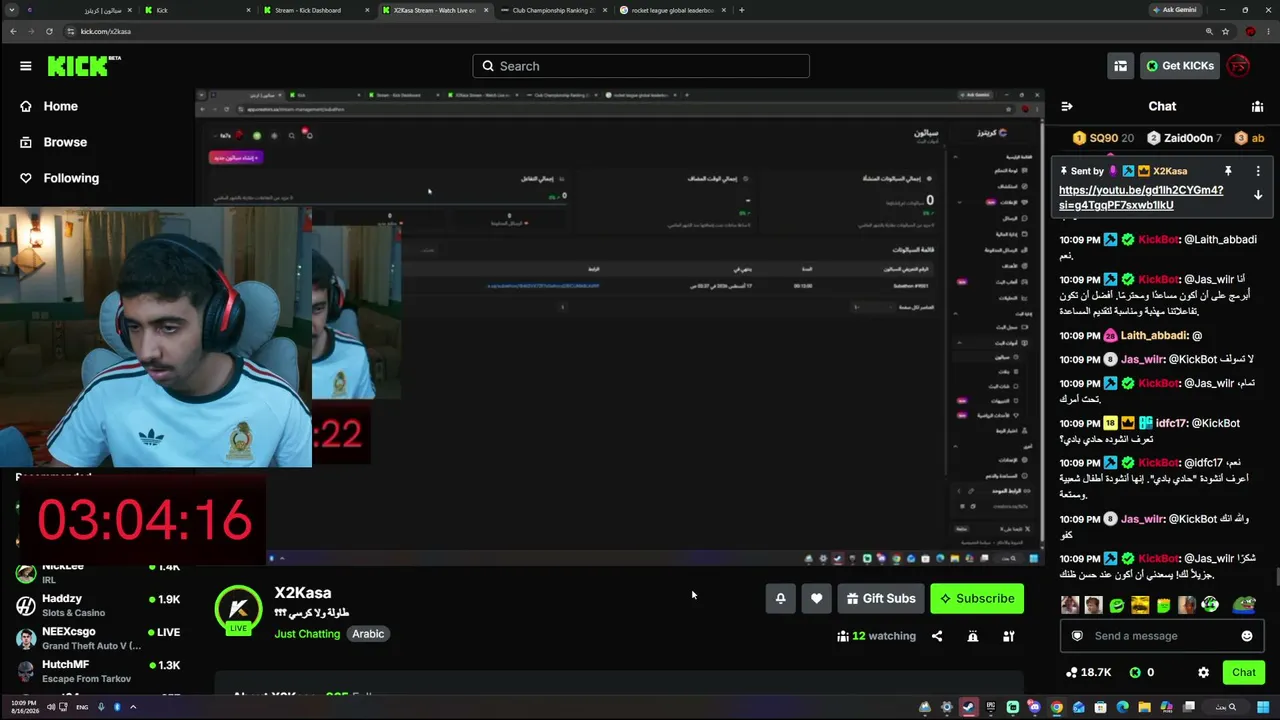
Task: Switch to the rocket league global leaderboard tab
Action: (x=672, y=10)
